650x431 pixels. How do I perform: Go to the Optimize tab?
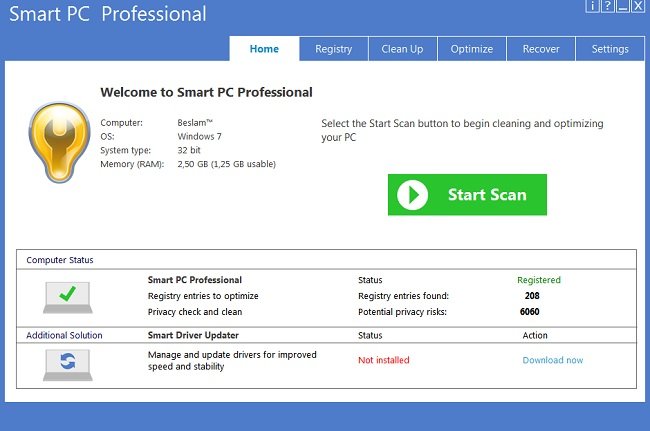pyautogui.click(x=472, y=49)
